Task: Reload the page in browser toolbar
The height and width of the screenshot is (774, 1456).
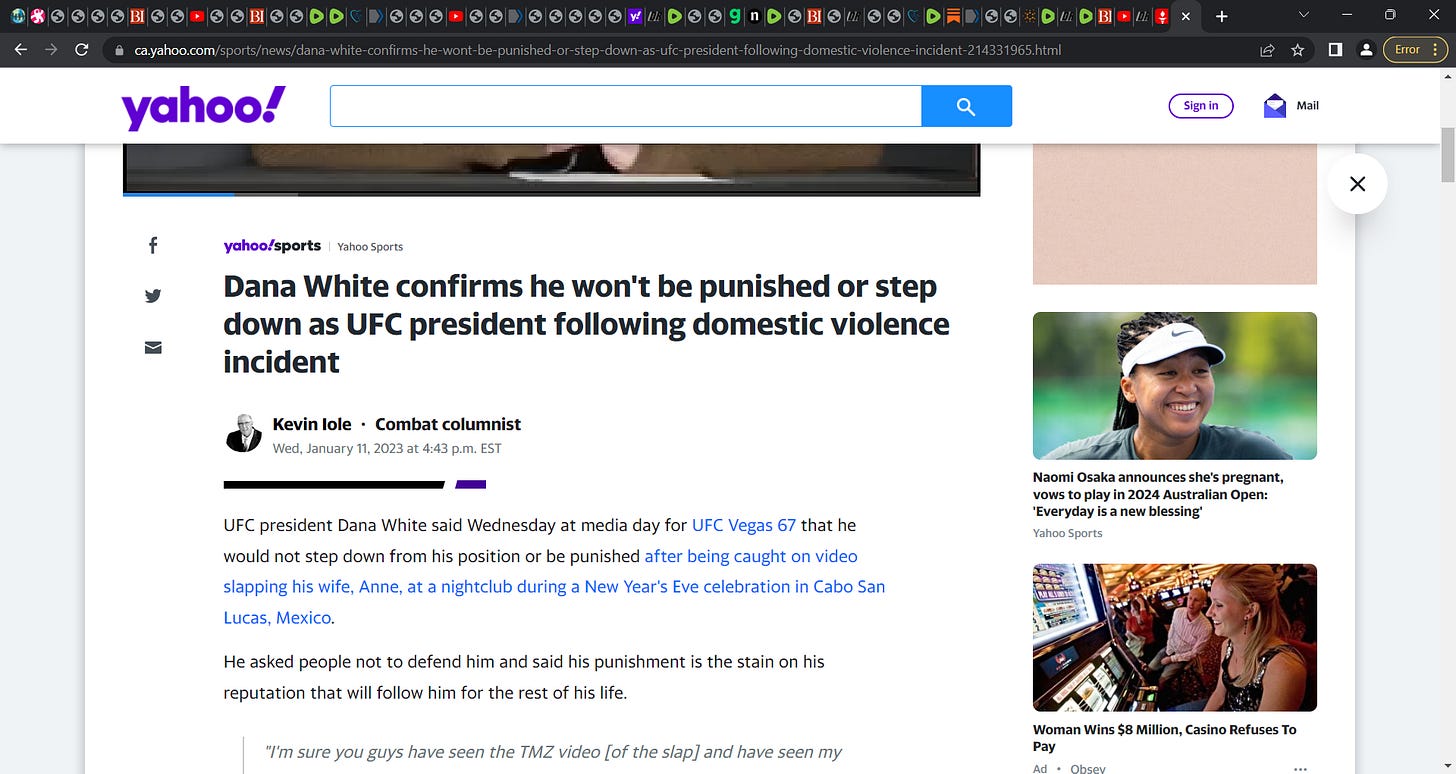Action: pyautogui.click(x=82, y=49)
